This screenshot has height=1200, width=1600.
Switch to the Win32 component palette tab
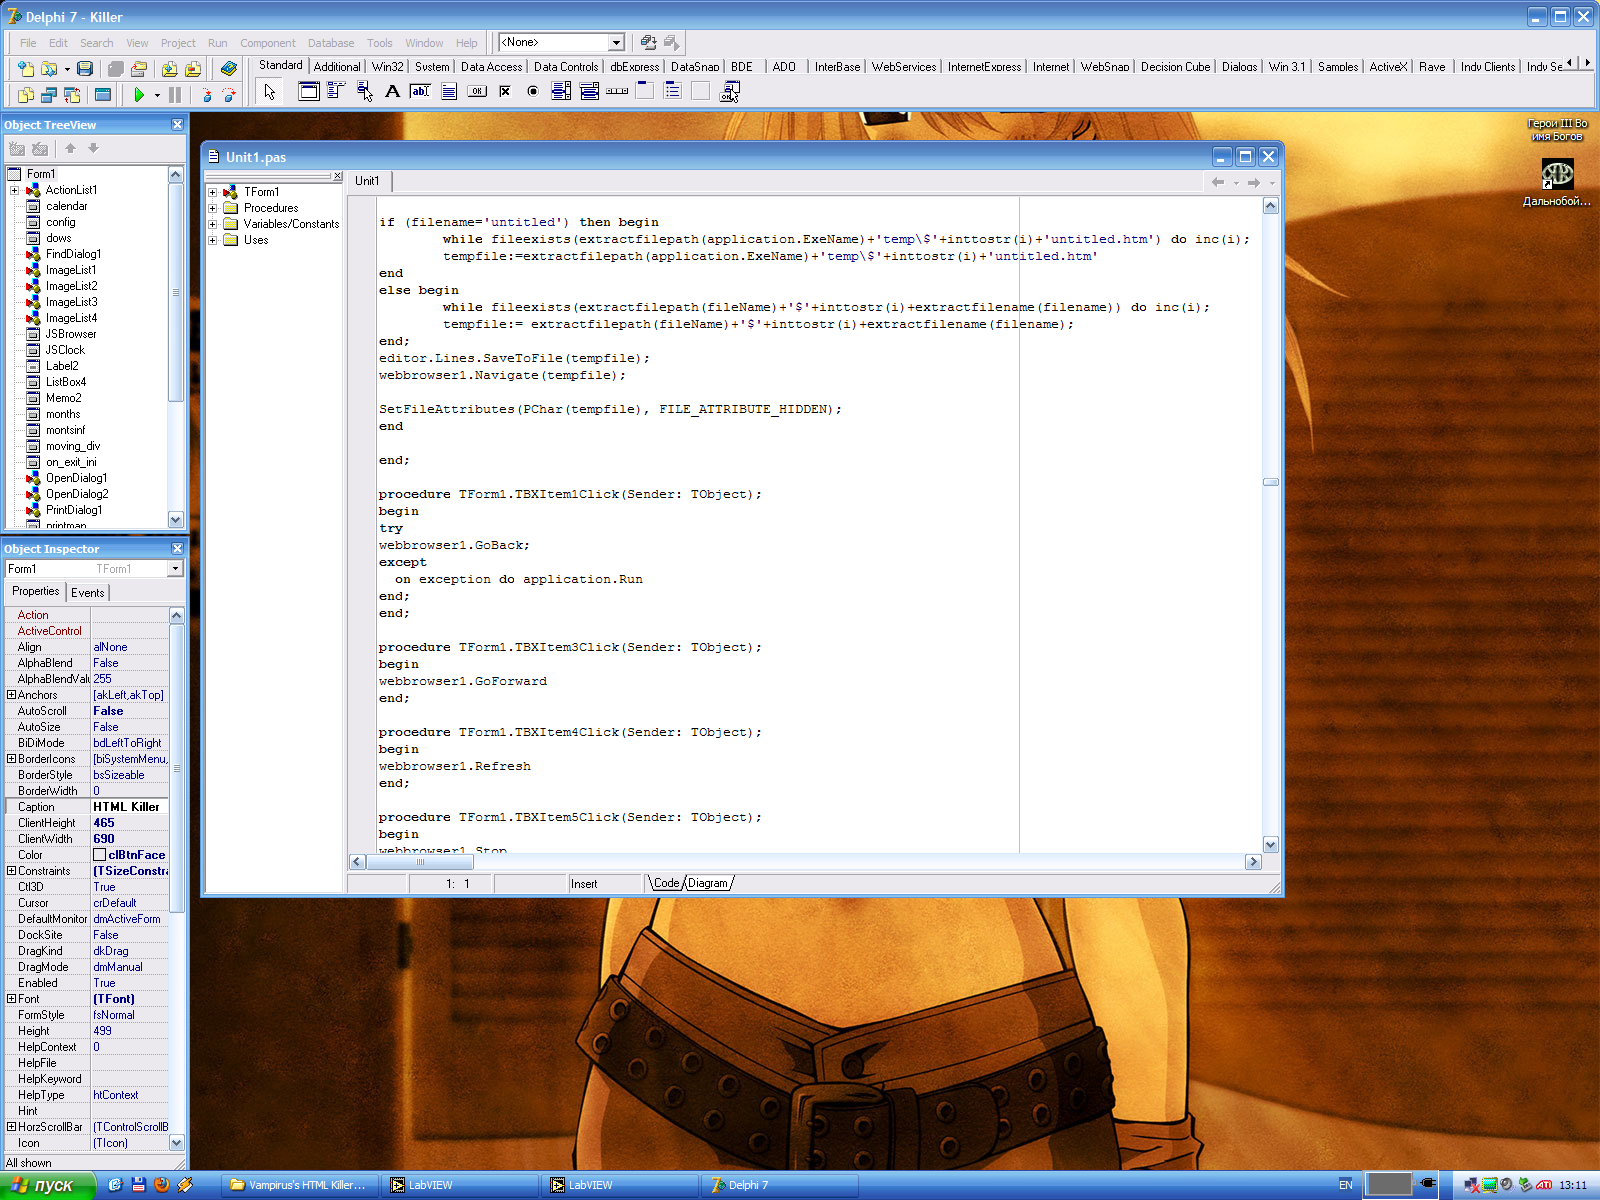point(387,67)
